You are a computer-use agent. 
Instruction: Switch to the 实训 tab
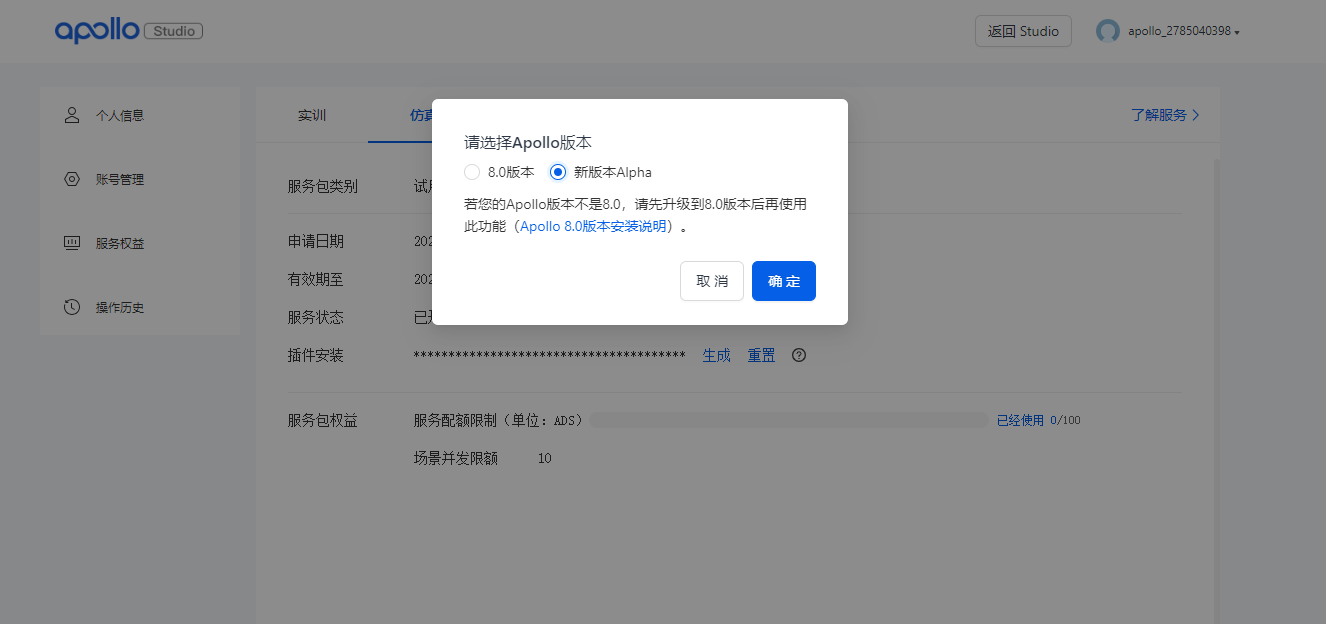point(311,115)
